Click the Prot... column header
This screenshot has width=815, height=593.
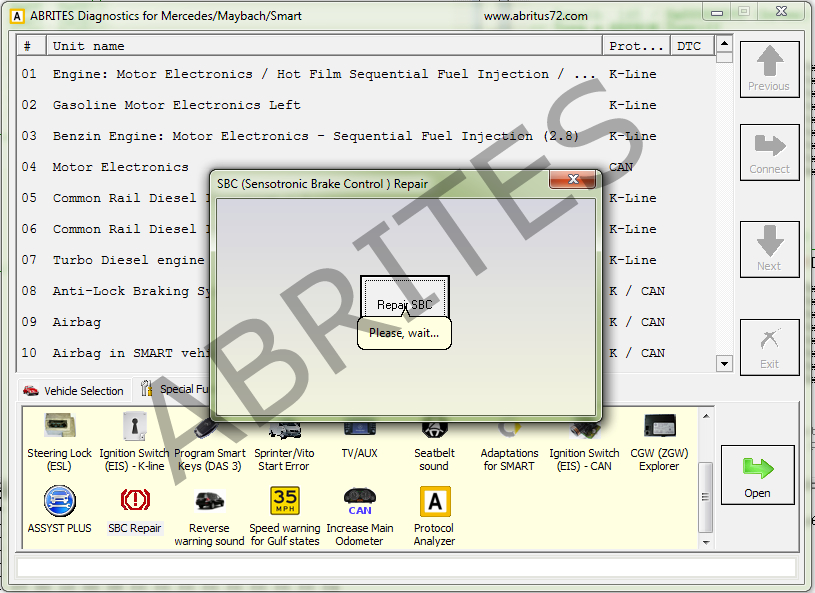coord(636,46)
